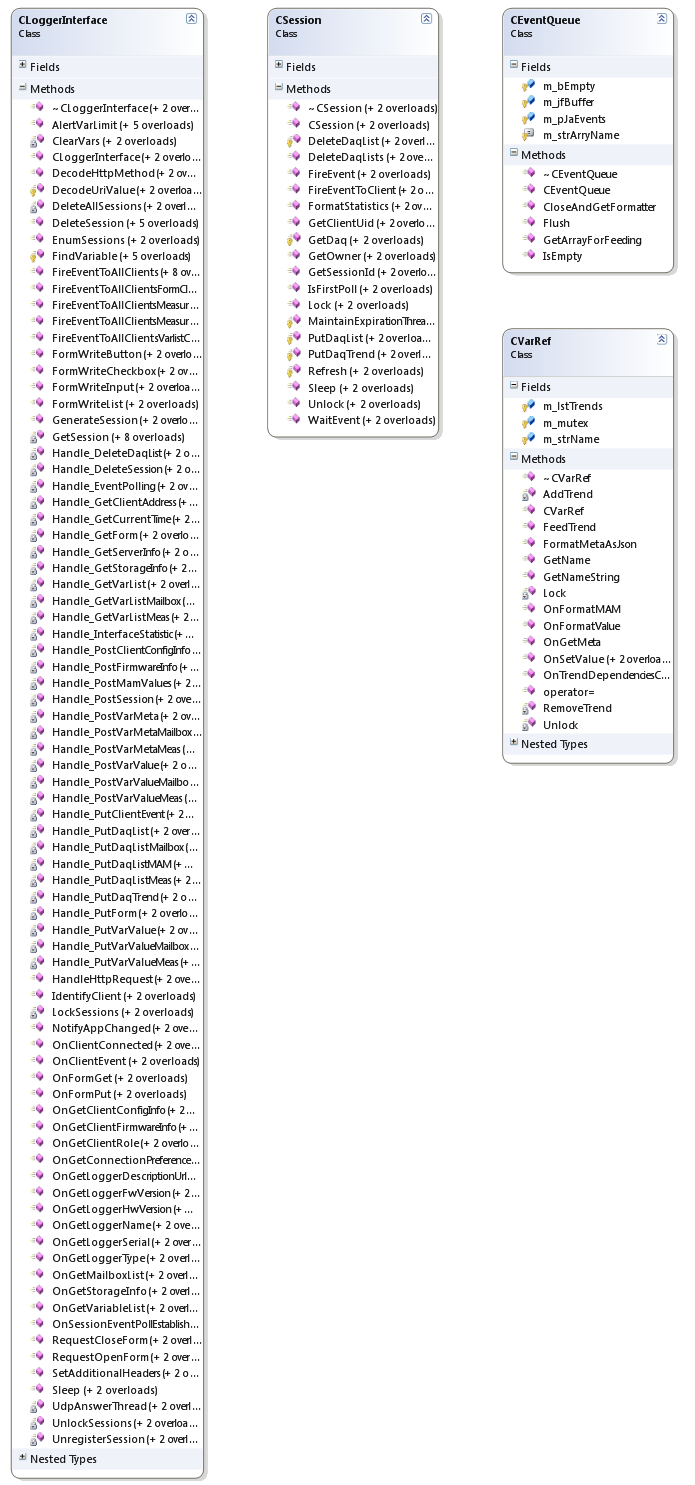Screen dimensions: 695x1485
Task: Click the icon beside UdpAnswerThread method
Action: [37, 1406]
